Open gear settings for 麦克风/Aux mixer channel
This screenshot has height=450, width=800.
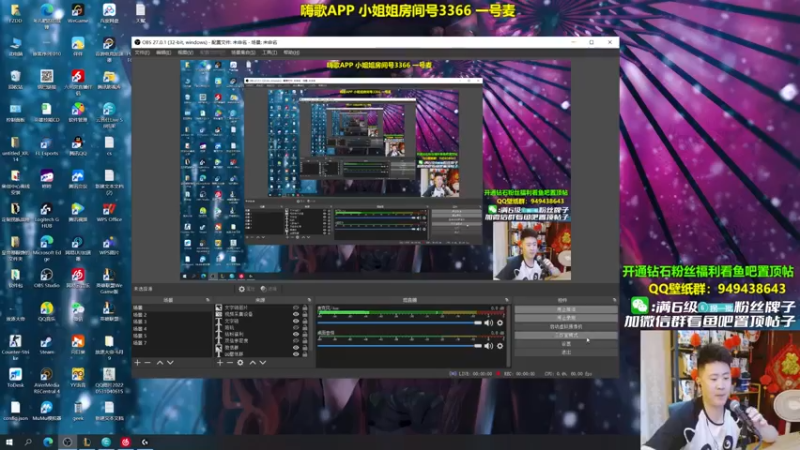pos(500,323)
